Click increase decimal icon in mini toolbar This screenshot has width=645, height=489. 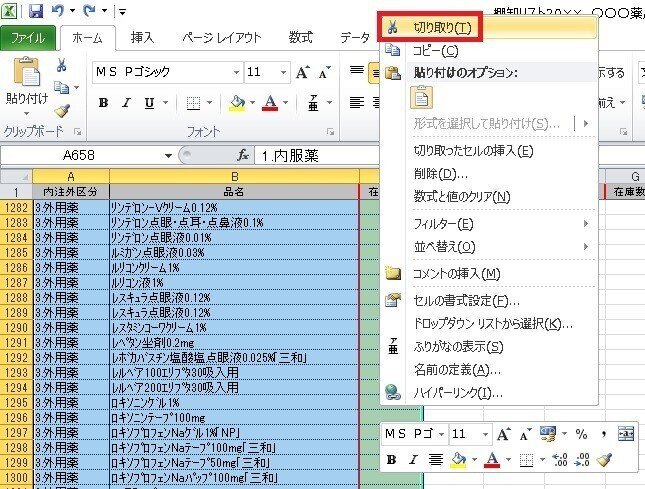[560, 459]
